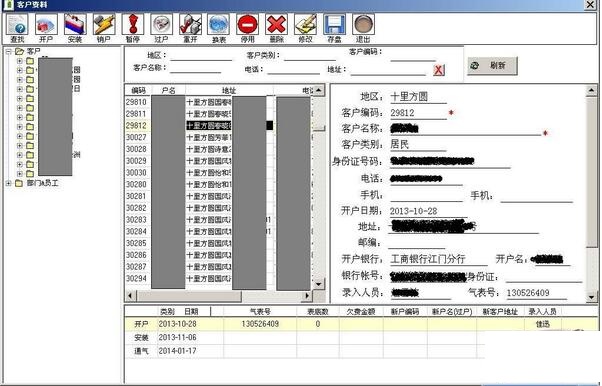Click the 欠费金额 column header
Viewport: 602px width, 386px height.
(361, 311)
